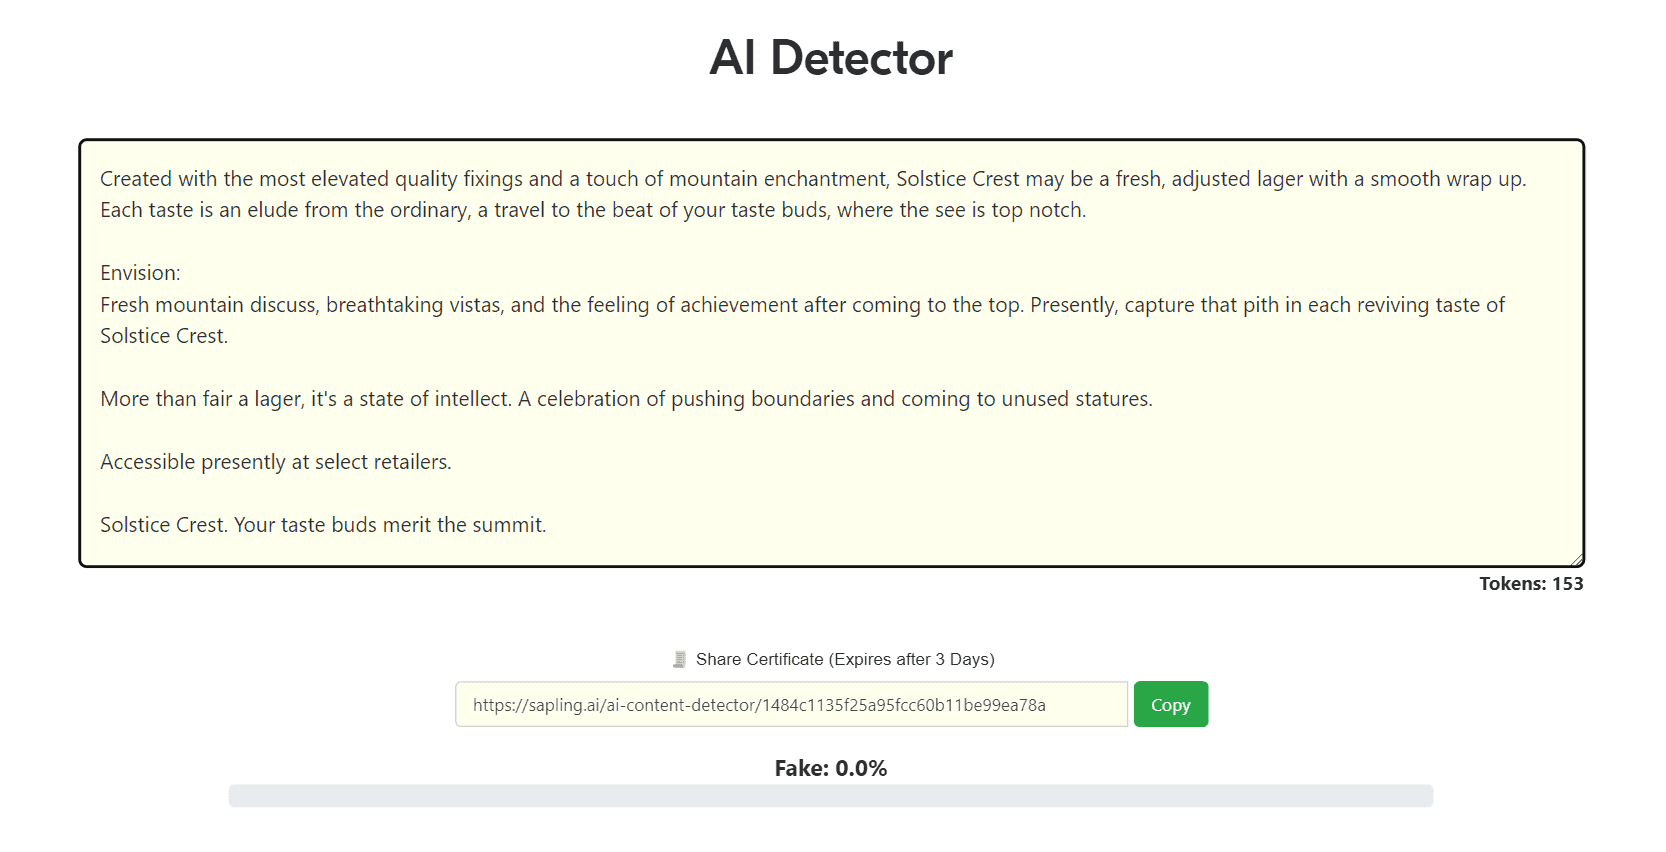
Task: Click the Fake percentage progress bar
Action: 830,796
